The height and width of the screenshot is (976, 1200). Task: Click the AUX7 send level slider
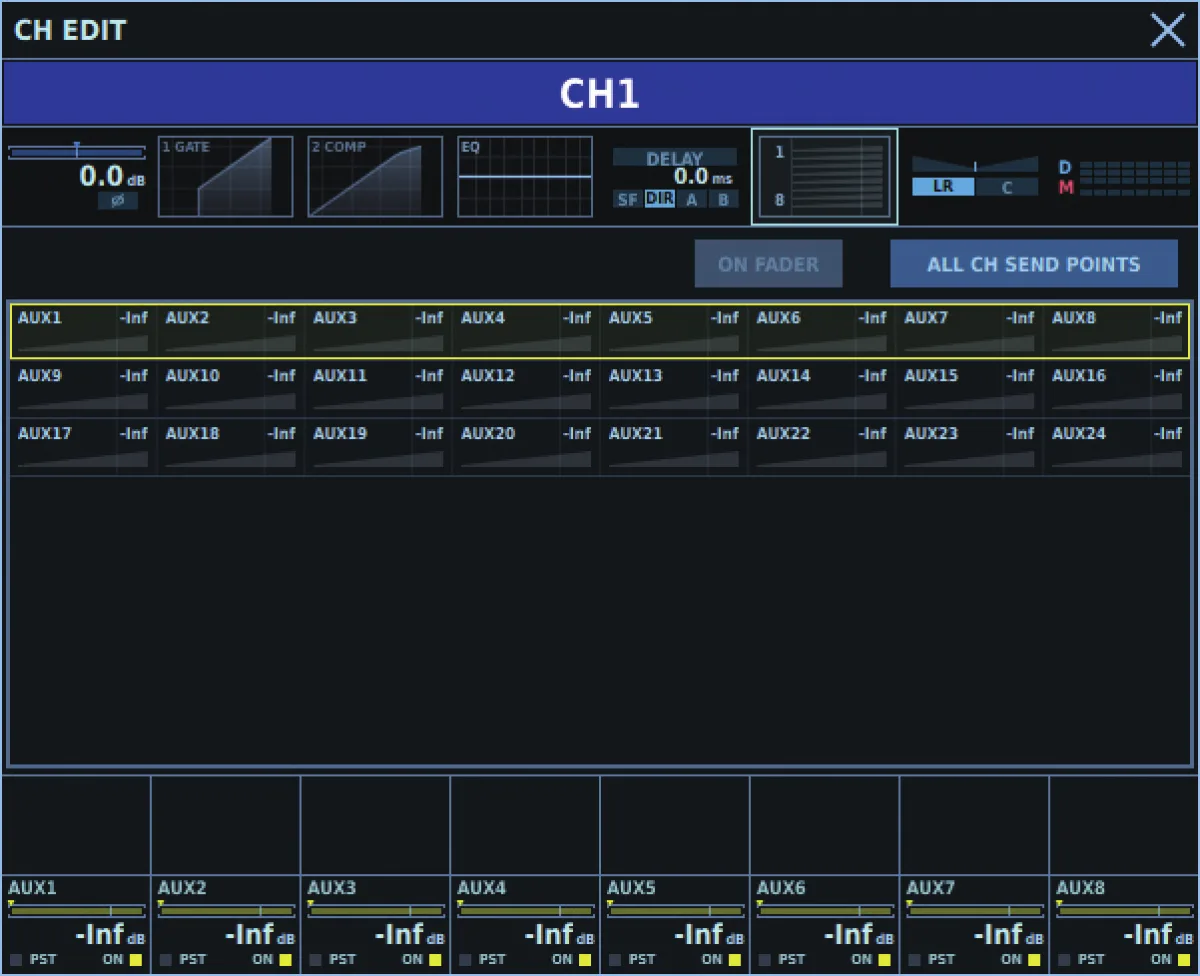click(975, 911)
